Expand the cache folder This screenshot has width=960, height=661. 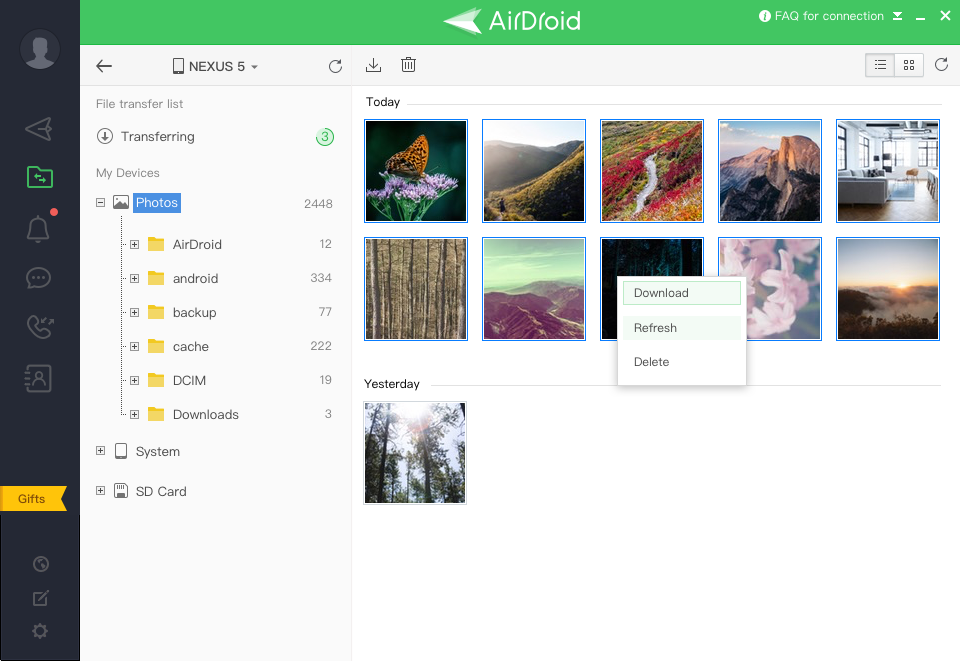(x=135, y=346)
